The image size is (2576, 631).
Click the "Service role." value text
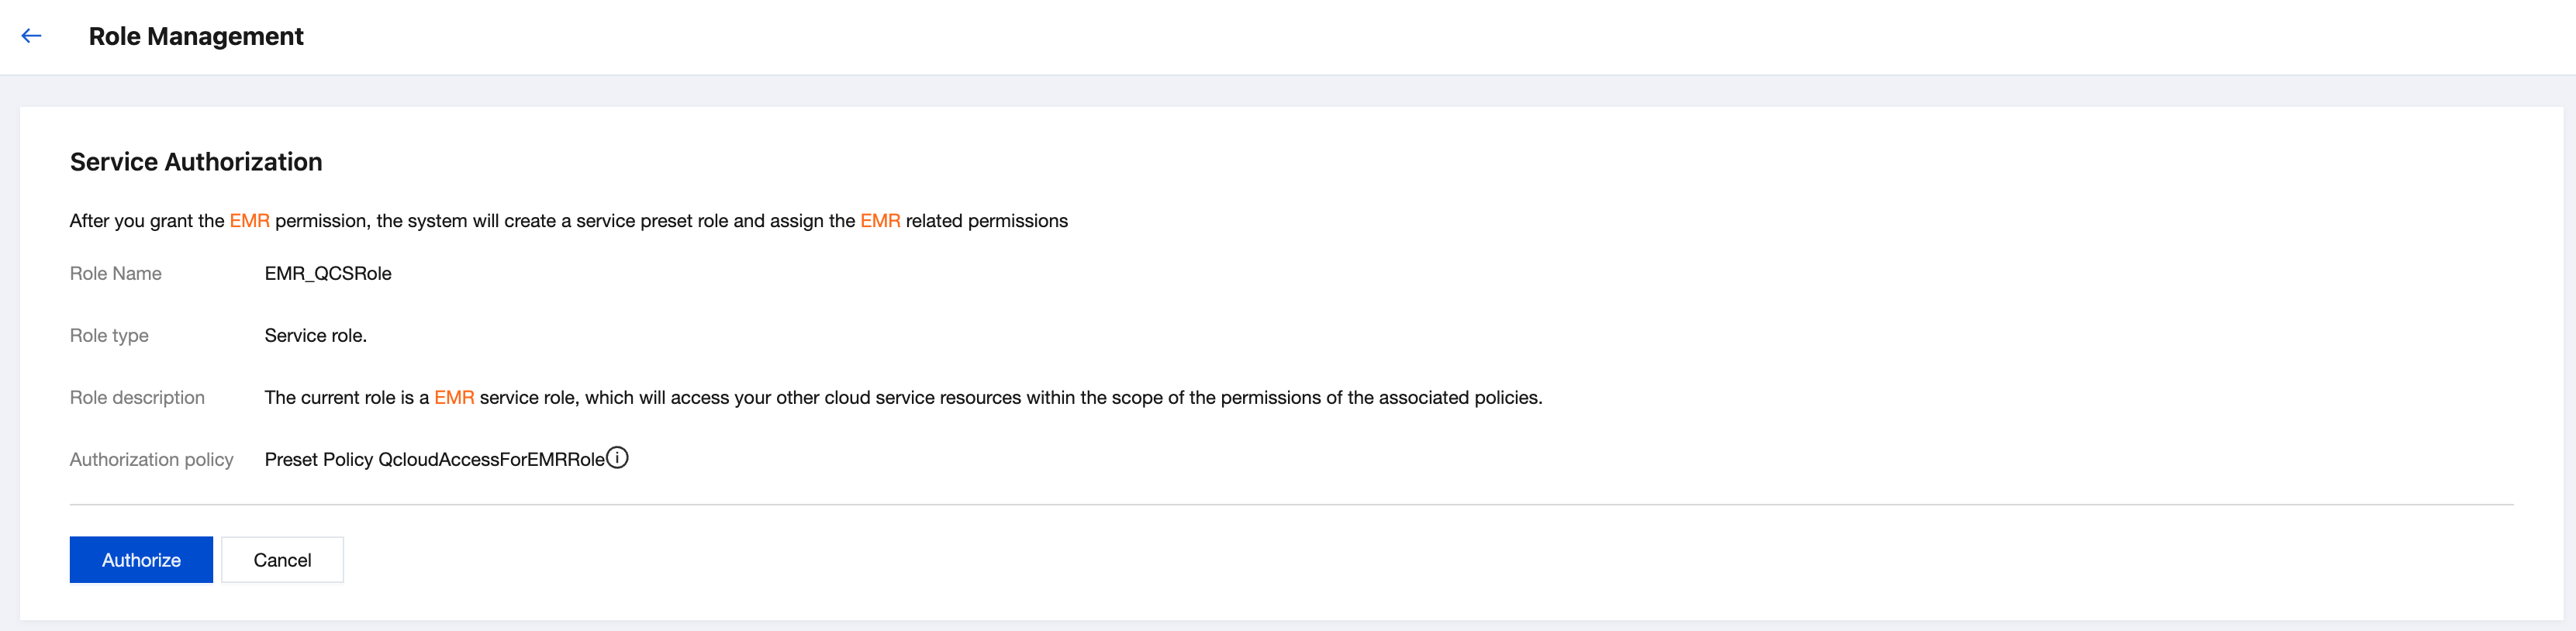(x=315, y=336)
